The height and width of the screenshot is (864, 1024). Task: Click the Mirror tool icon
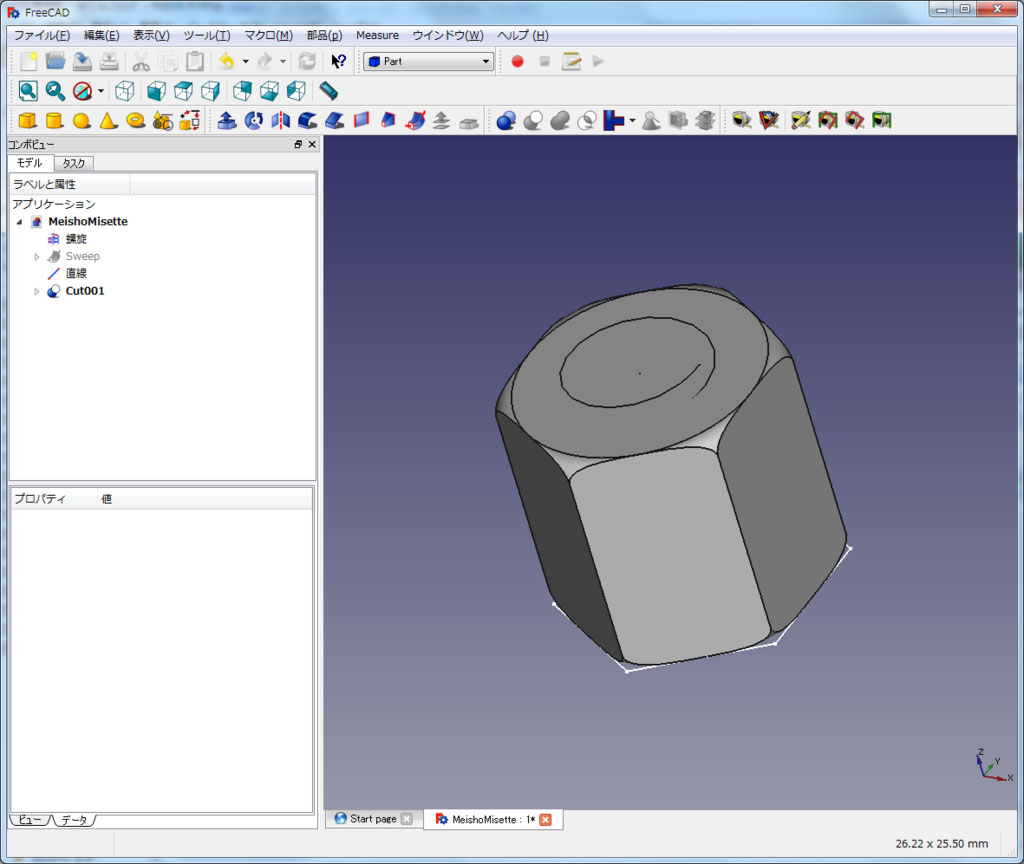click(x=281, y=120)
